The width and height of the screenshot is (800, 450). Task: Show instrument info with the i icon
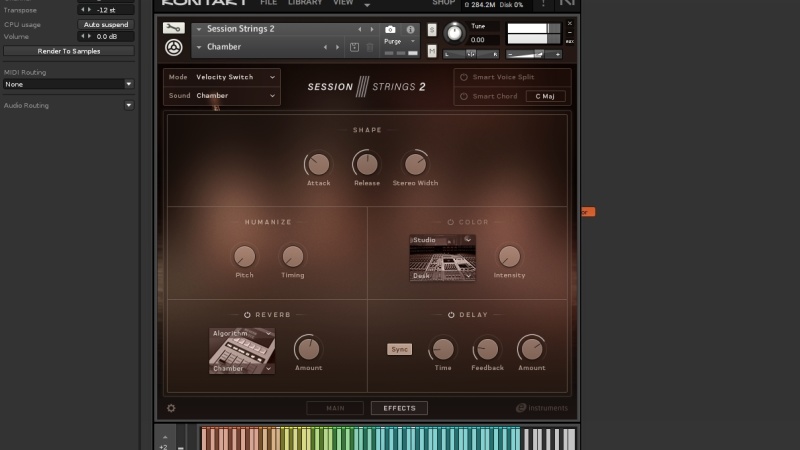[x=410, y=30]
